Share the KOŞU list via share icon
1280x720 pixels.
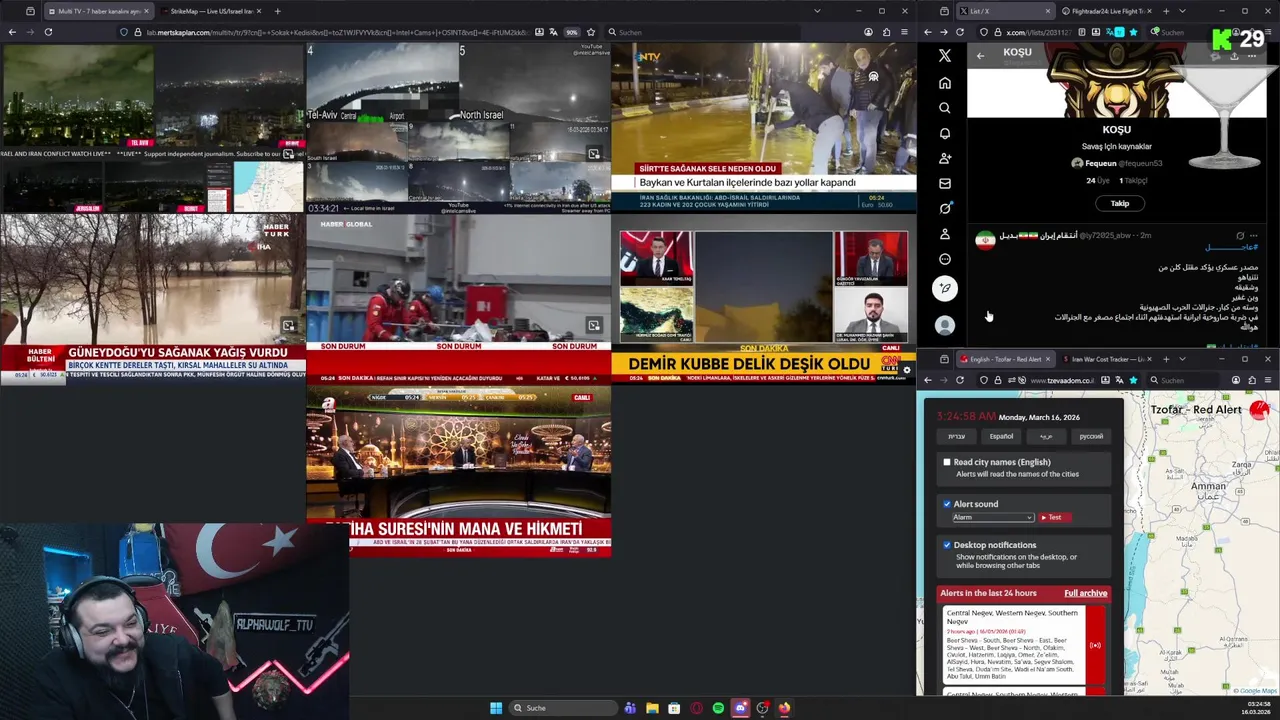click(1234, 55)
